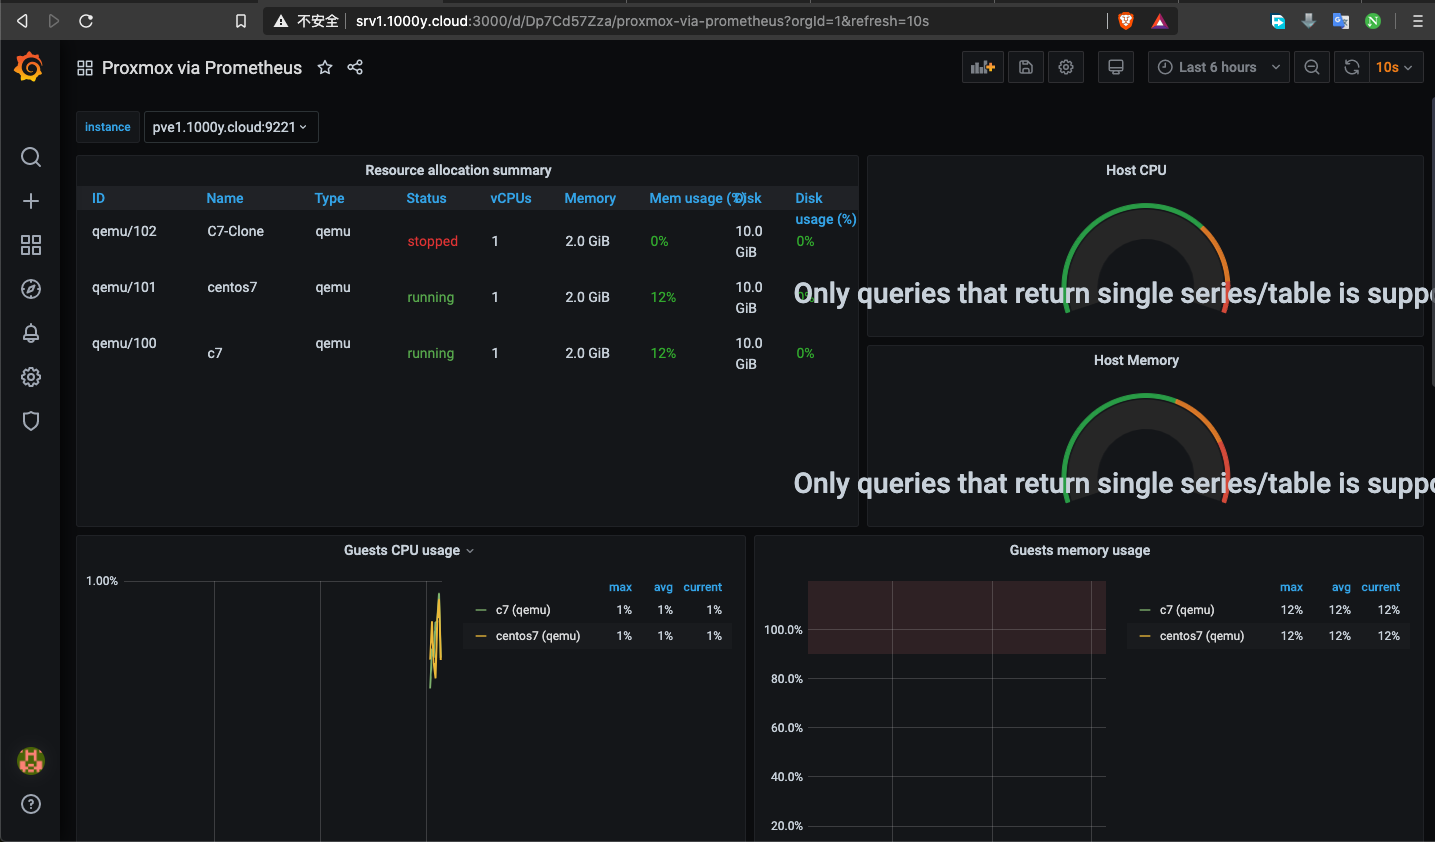
Task: Go back with browser back arrow
Action: click(x=22, y=20)
